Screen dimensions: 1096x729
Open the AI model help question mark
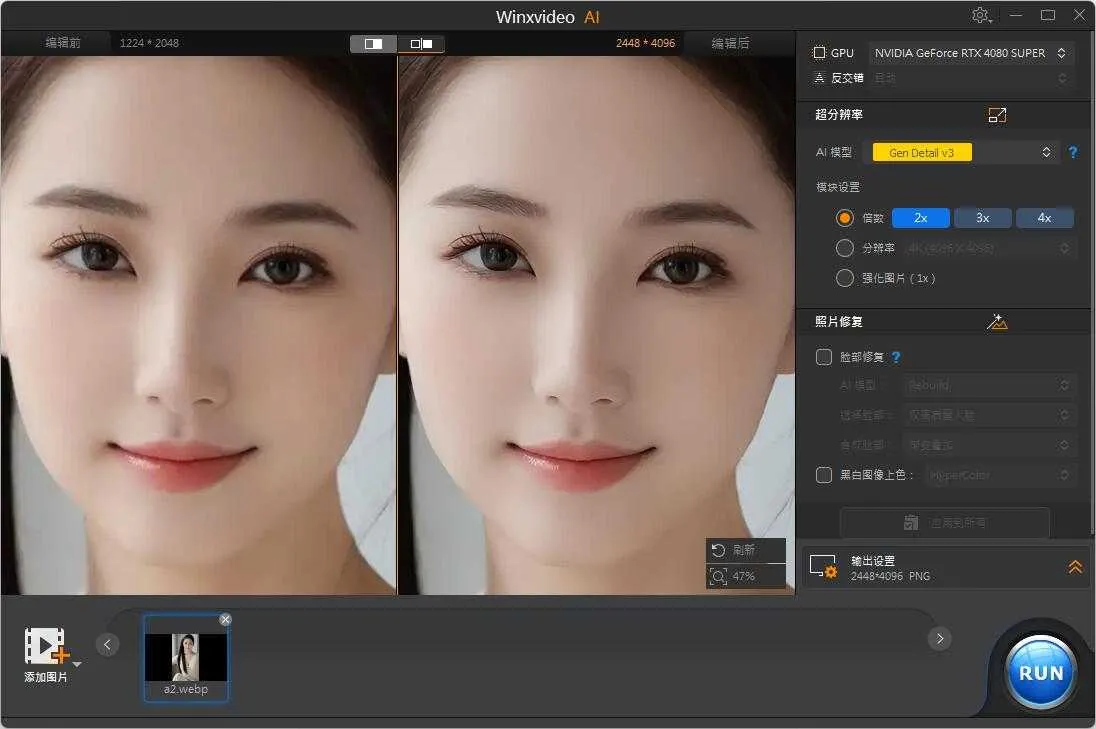(1073, 152)
